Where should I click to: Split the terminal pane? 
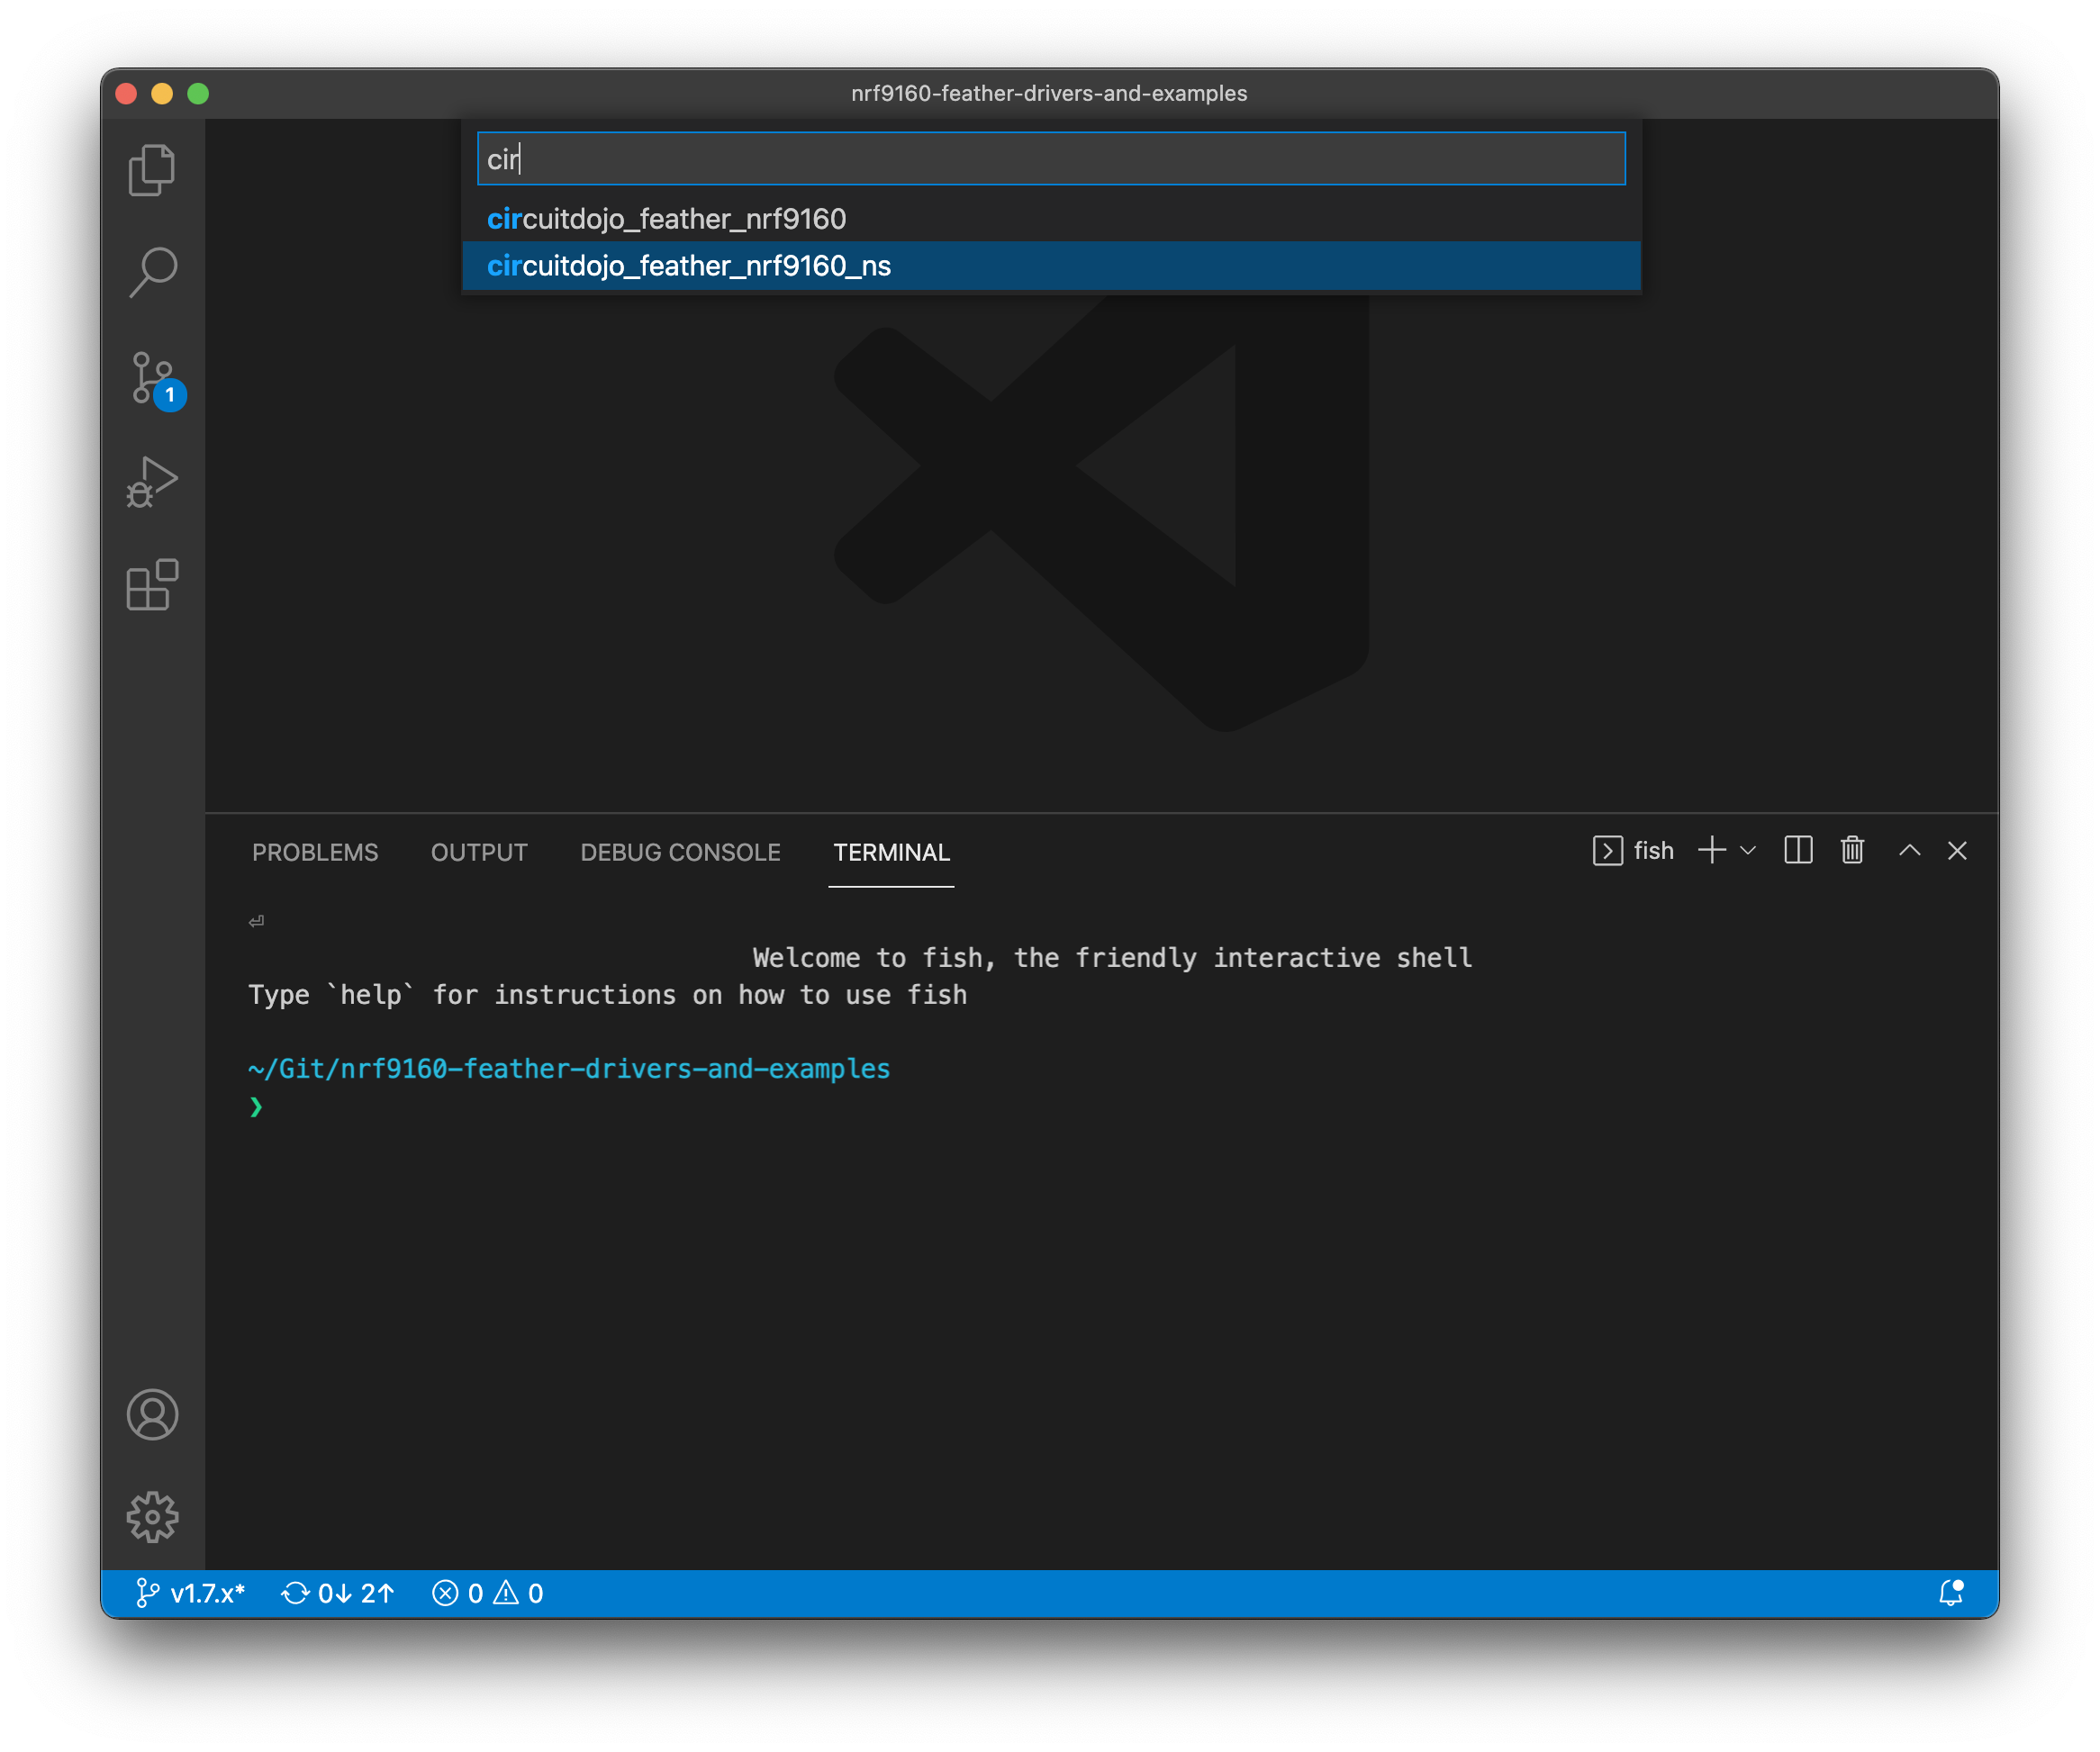1798,850
